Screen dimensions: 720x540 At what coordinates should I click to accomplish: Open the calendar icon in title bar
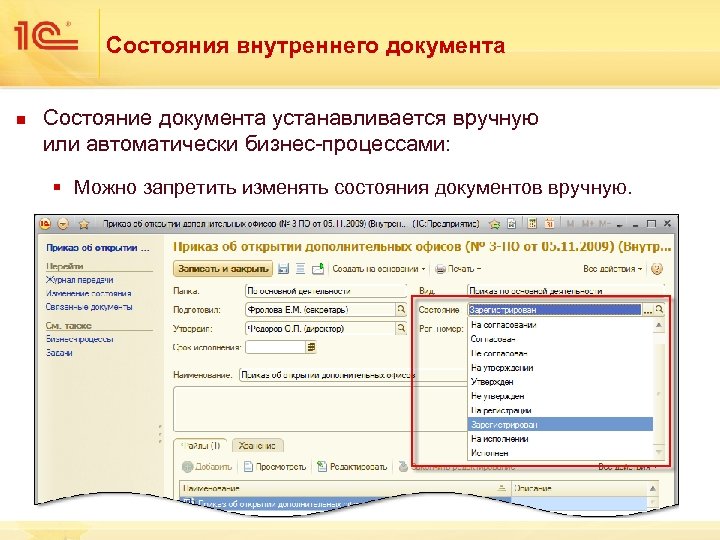549,224
